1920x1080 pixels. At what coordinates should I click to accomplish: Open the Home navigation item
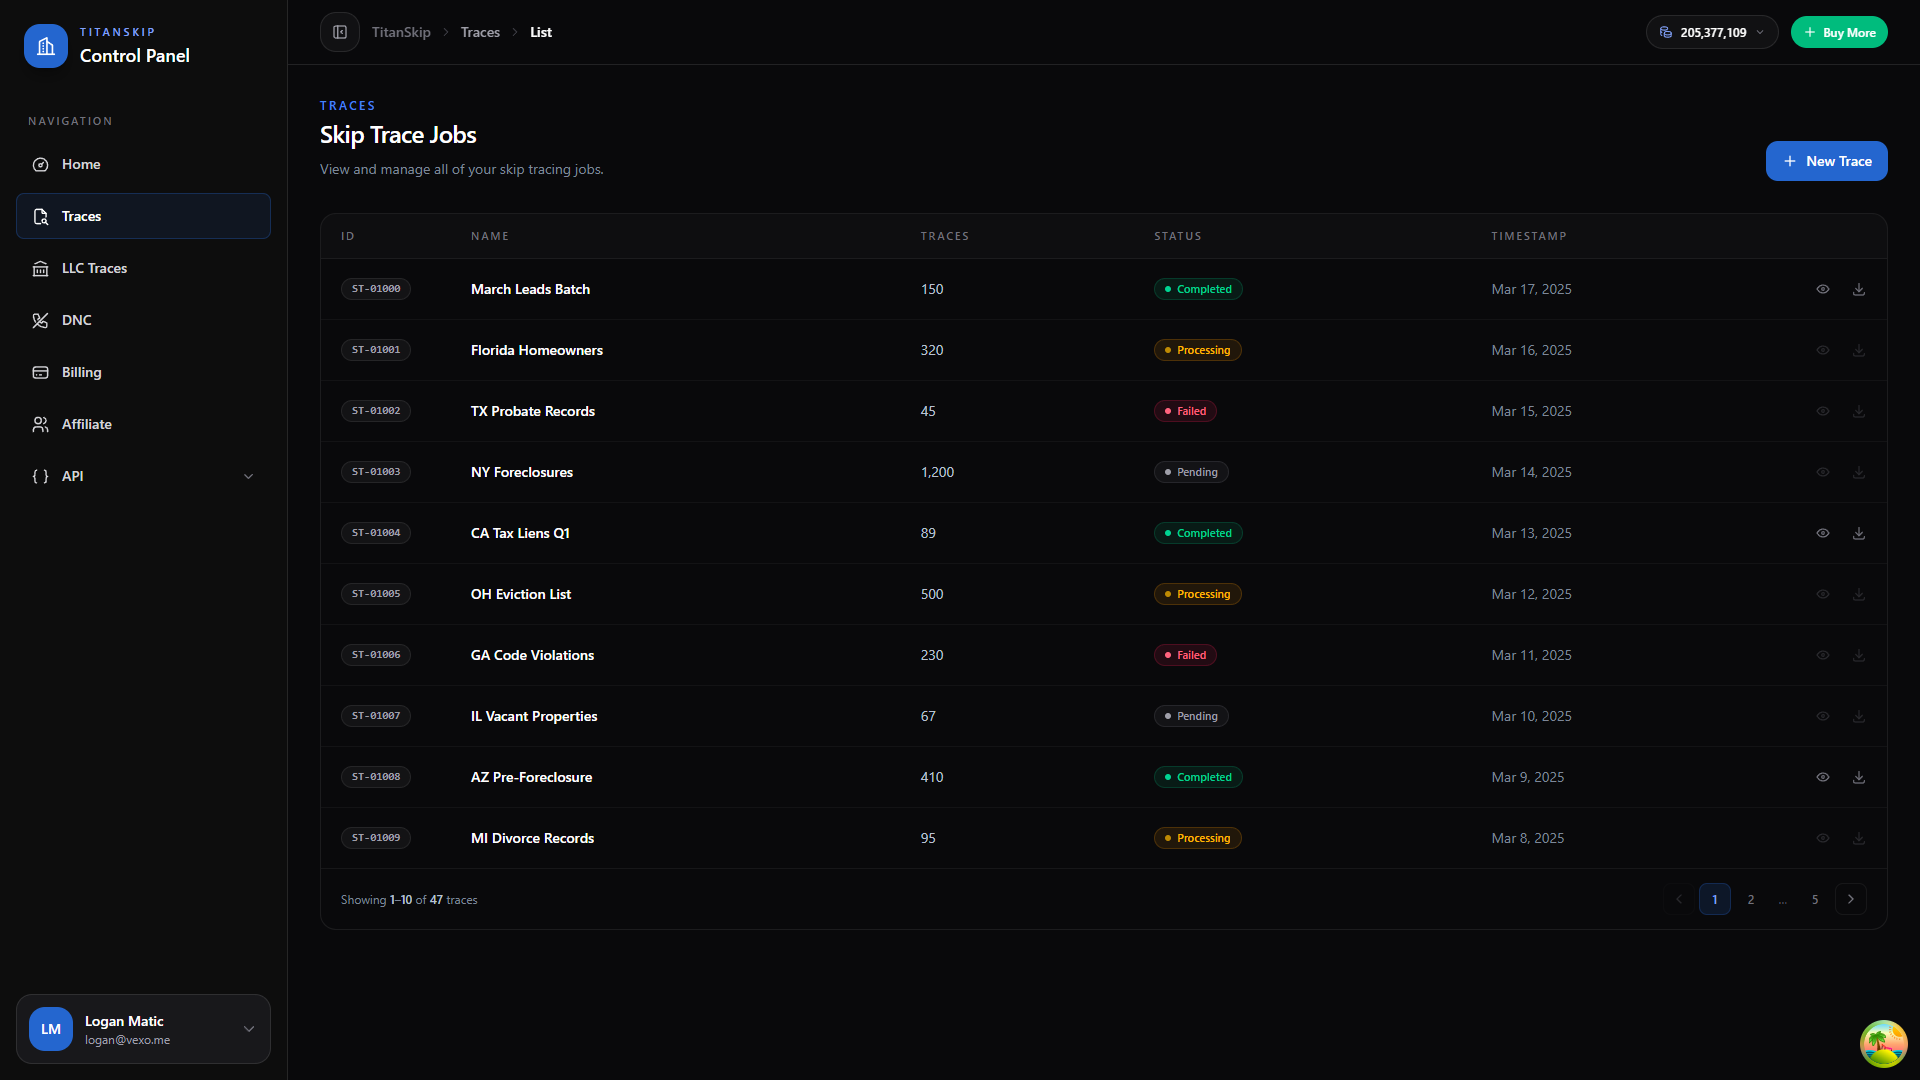coord(143,164)
